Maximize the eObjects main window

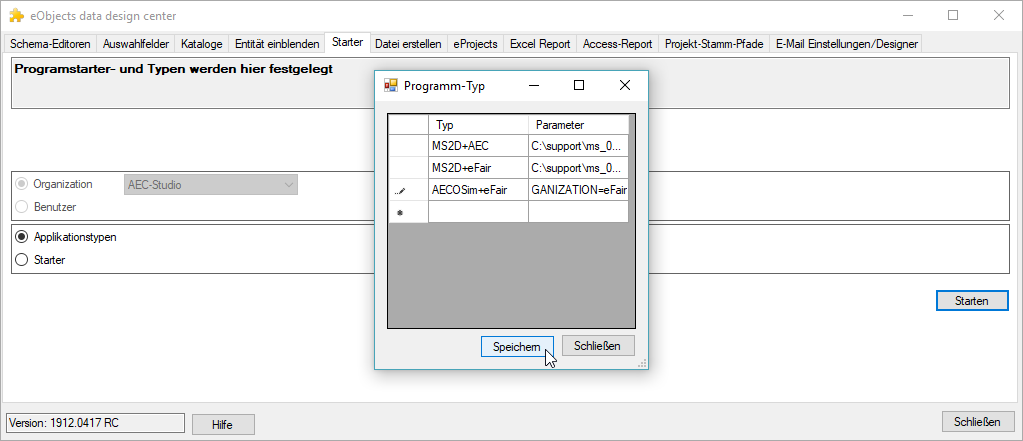(x=953, y=16)
